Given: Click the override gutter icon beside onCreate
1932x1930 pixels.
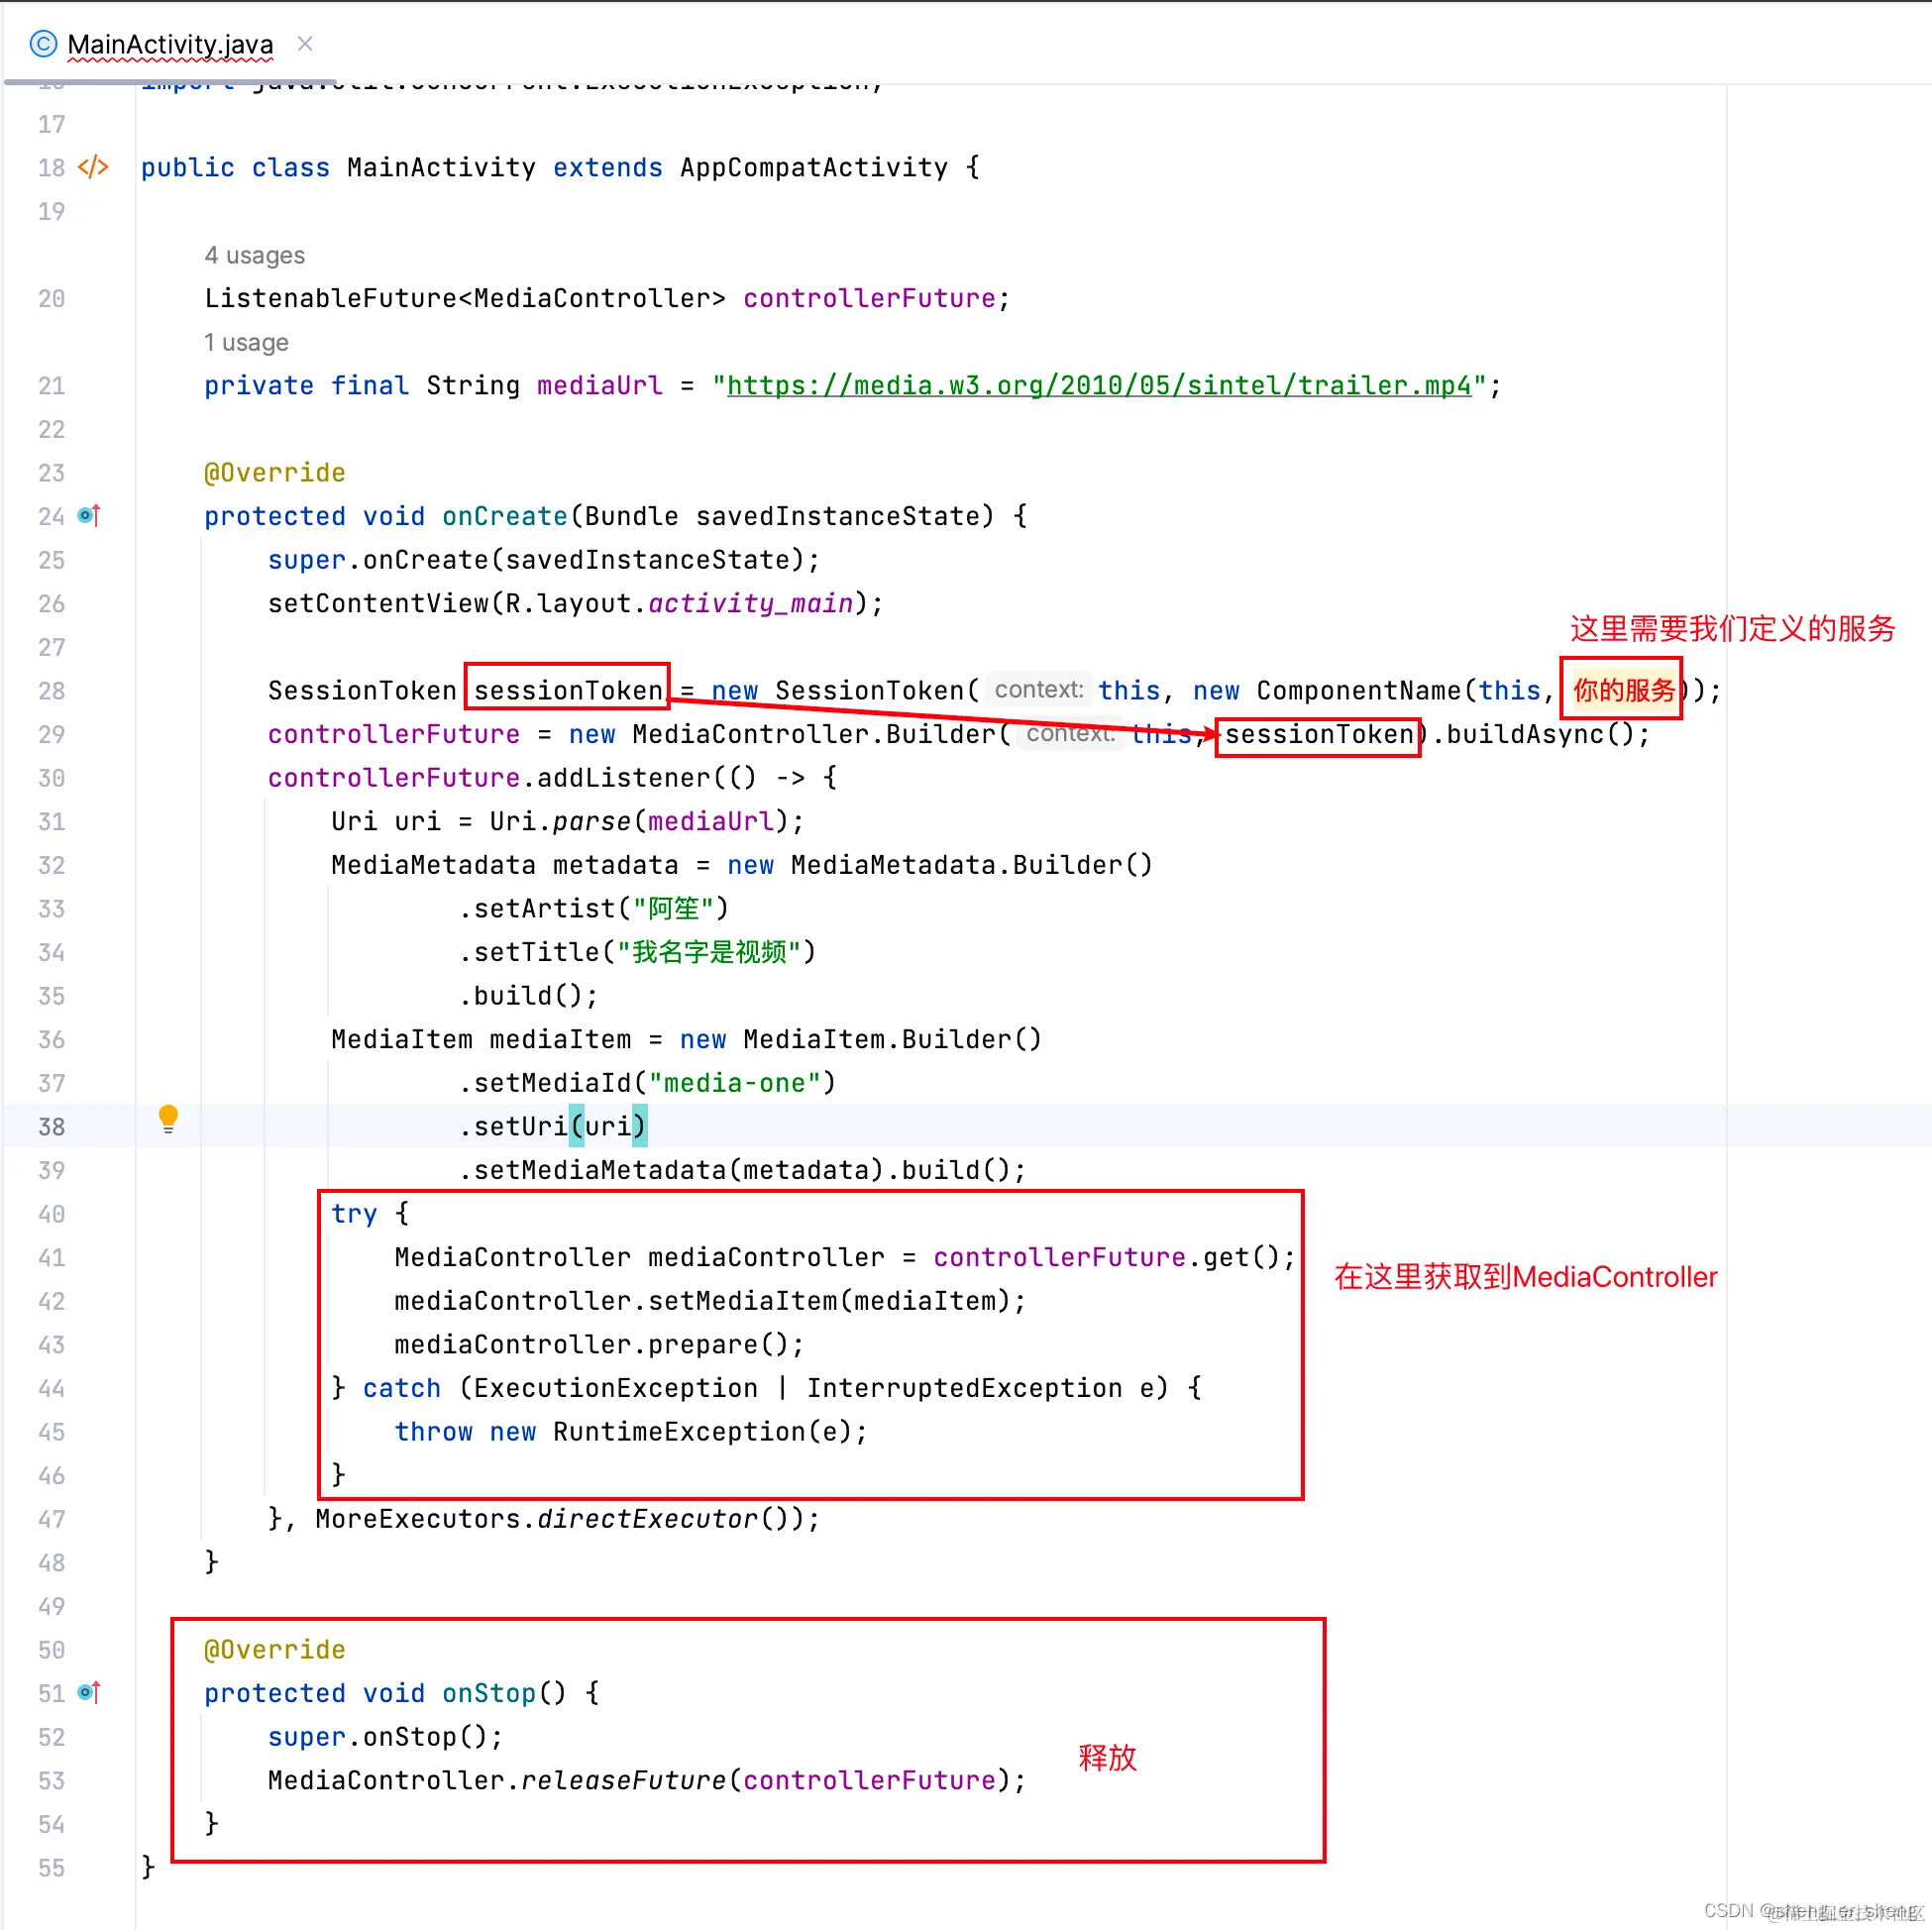Looking at the screenshot, I should (x=89, y=516).
